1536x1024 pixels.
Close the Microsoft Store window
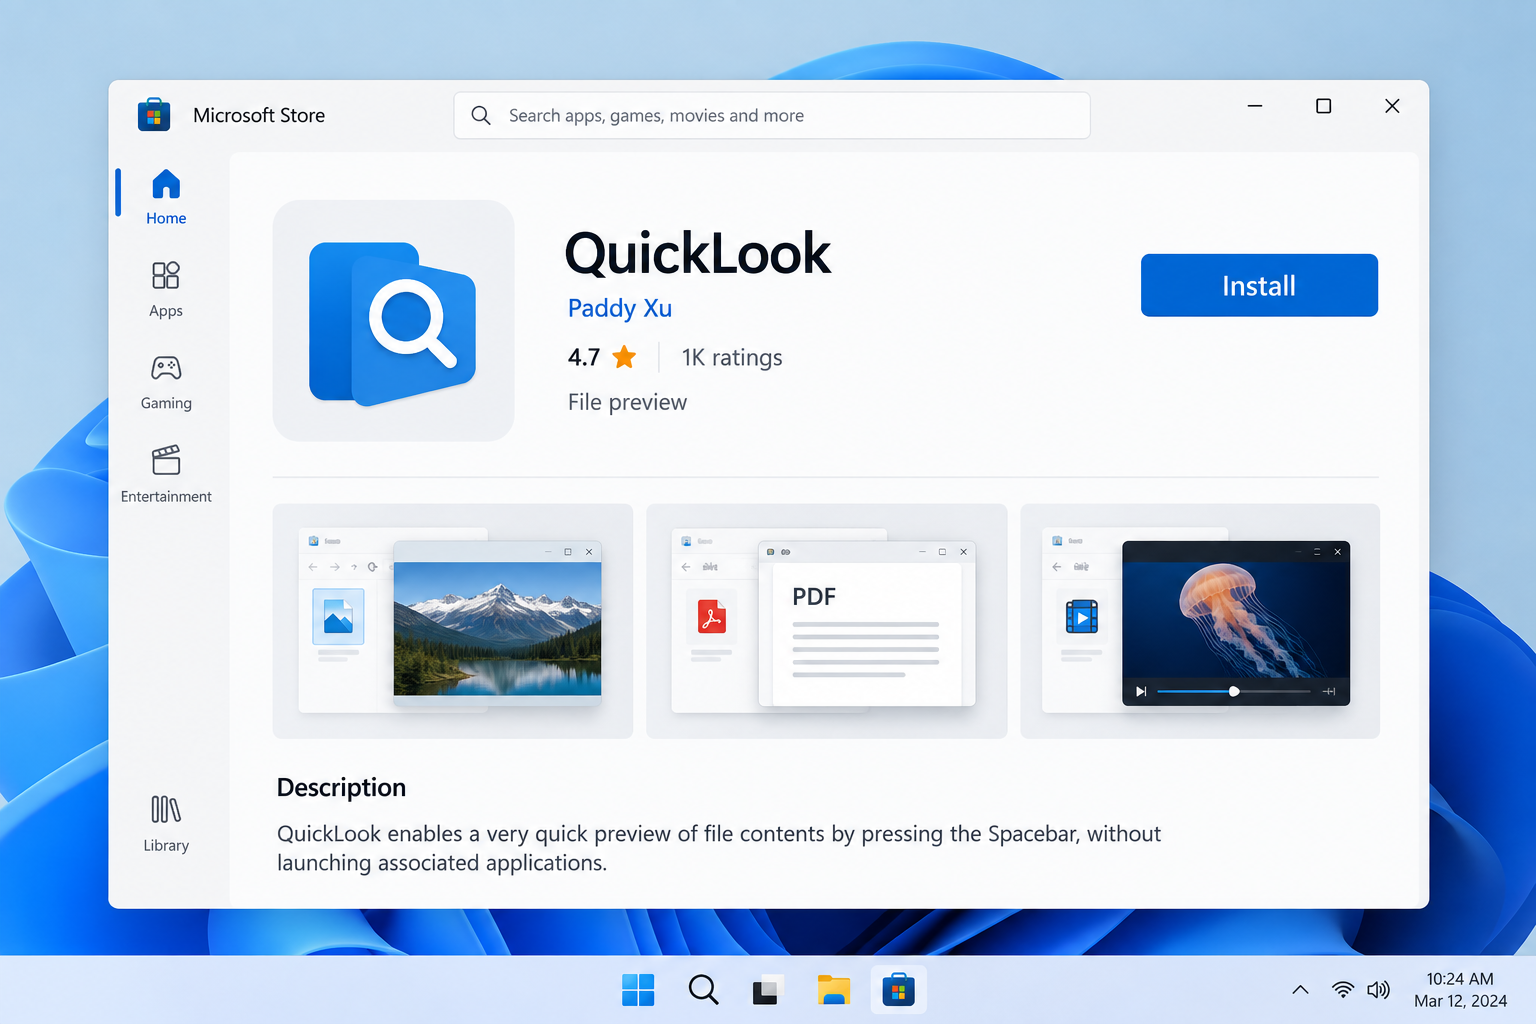(x=1392, y=106)
